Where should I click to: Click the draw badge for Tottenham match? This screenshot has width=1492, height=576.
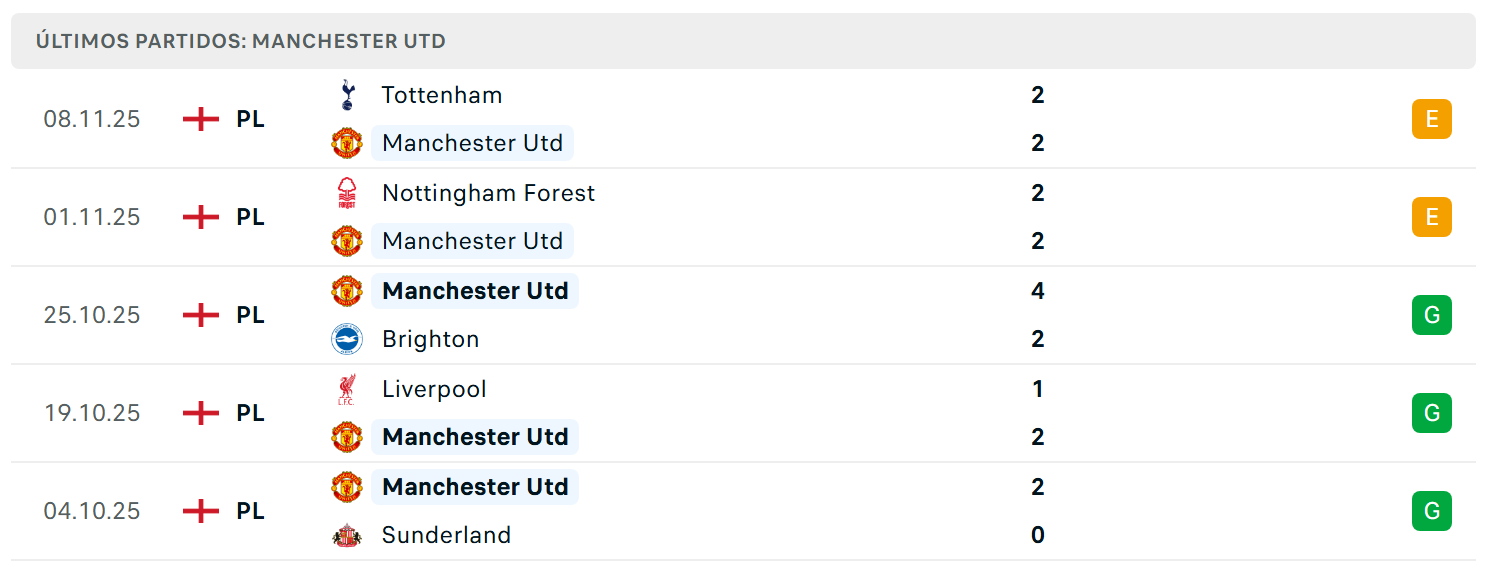1431,119
